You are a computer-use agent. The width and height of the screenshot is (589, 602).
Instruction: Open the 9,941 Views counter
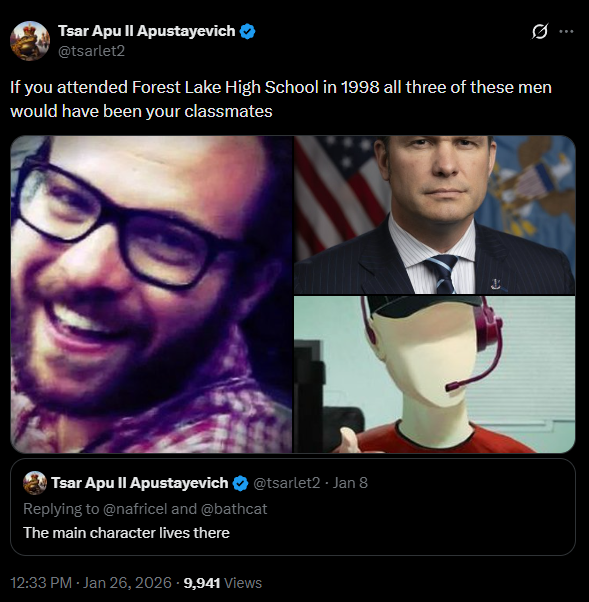[x=223, y=583]
